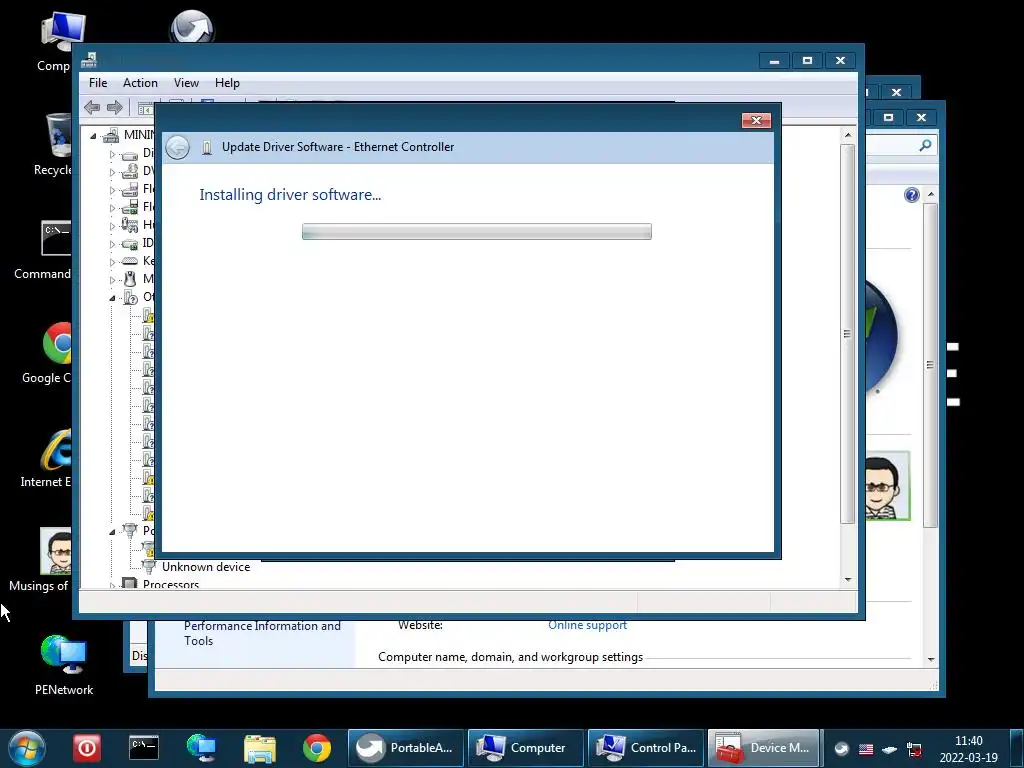
Task: Collapse the 'Ot' other devices node
Action: [112, 298]
